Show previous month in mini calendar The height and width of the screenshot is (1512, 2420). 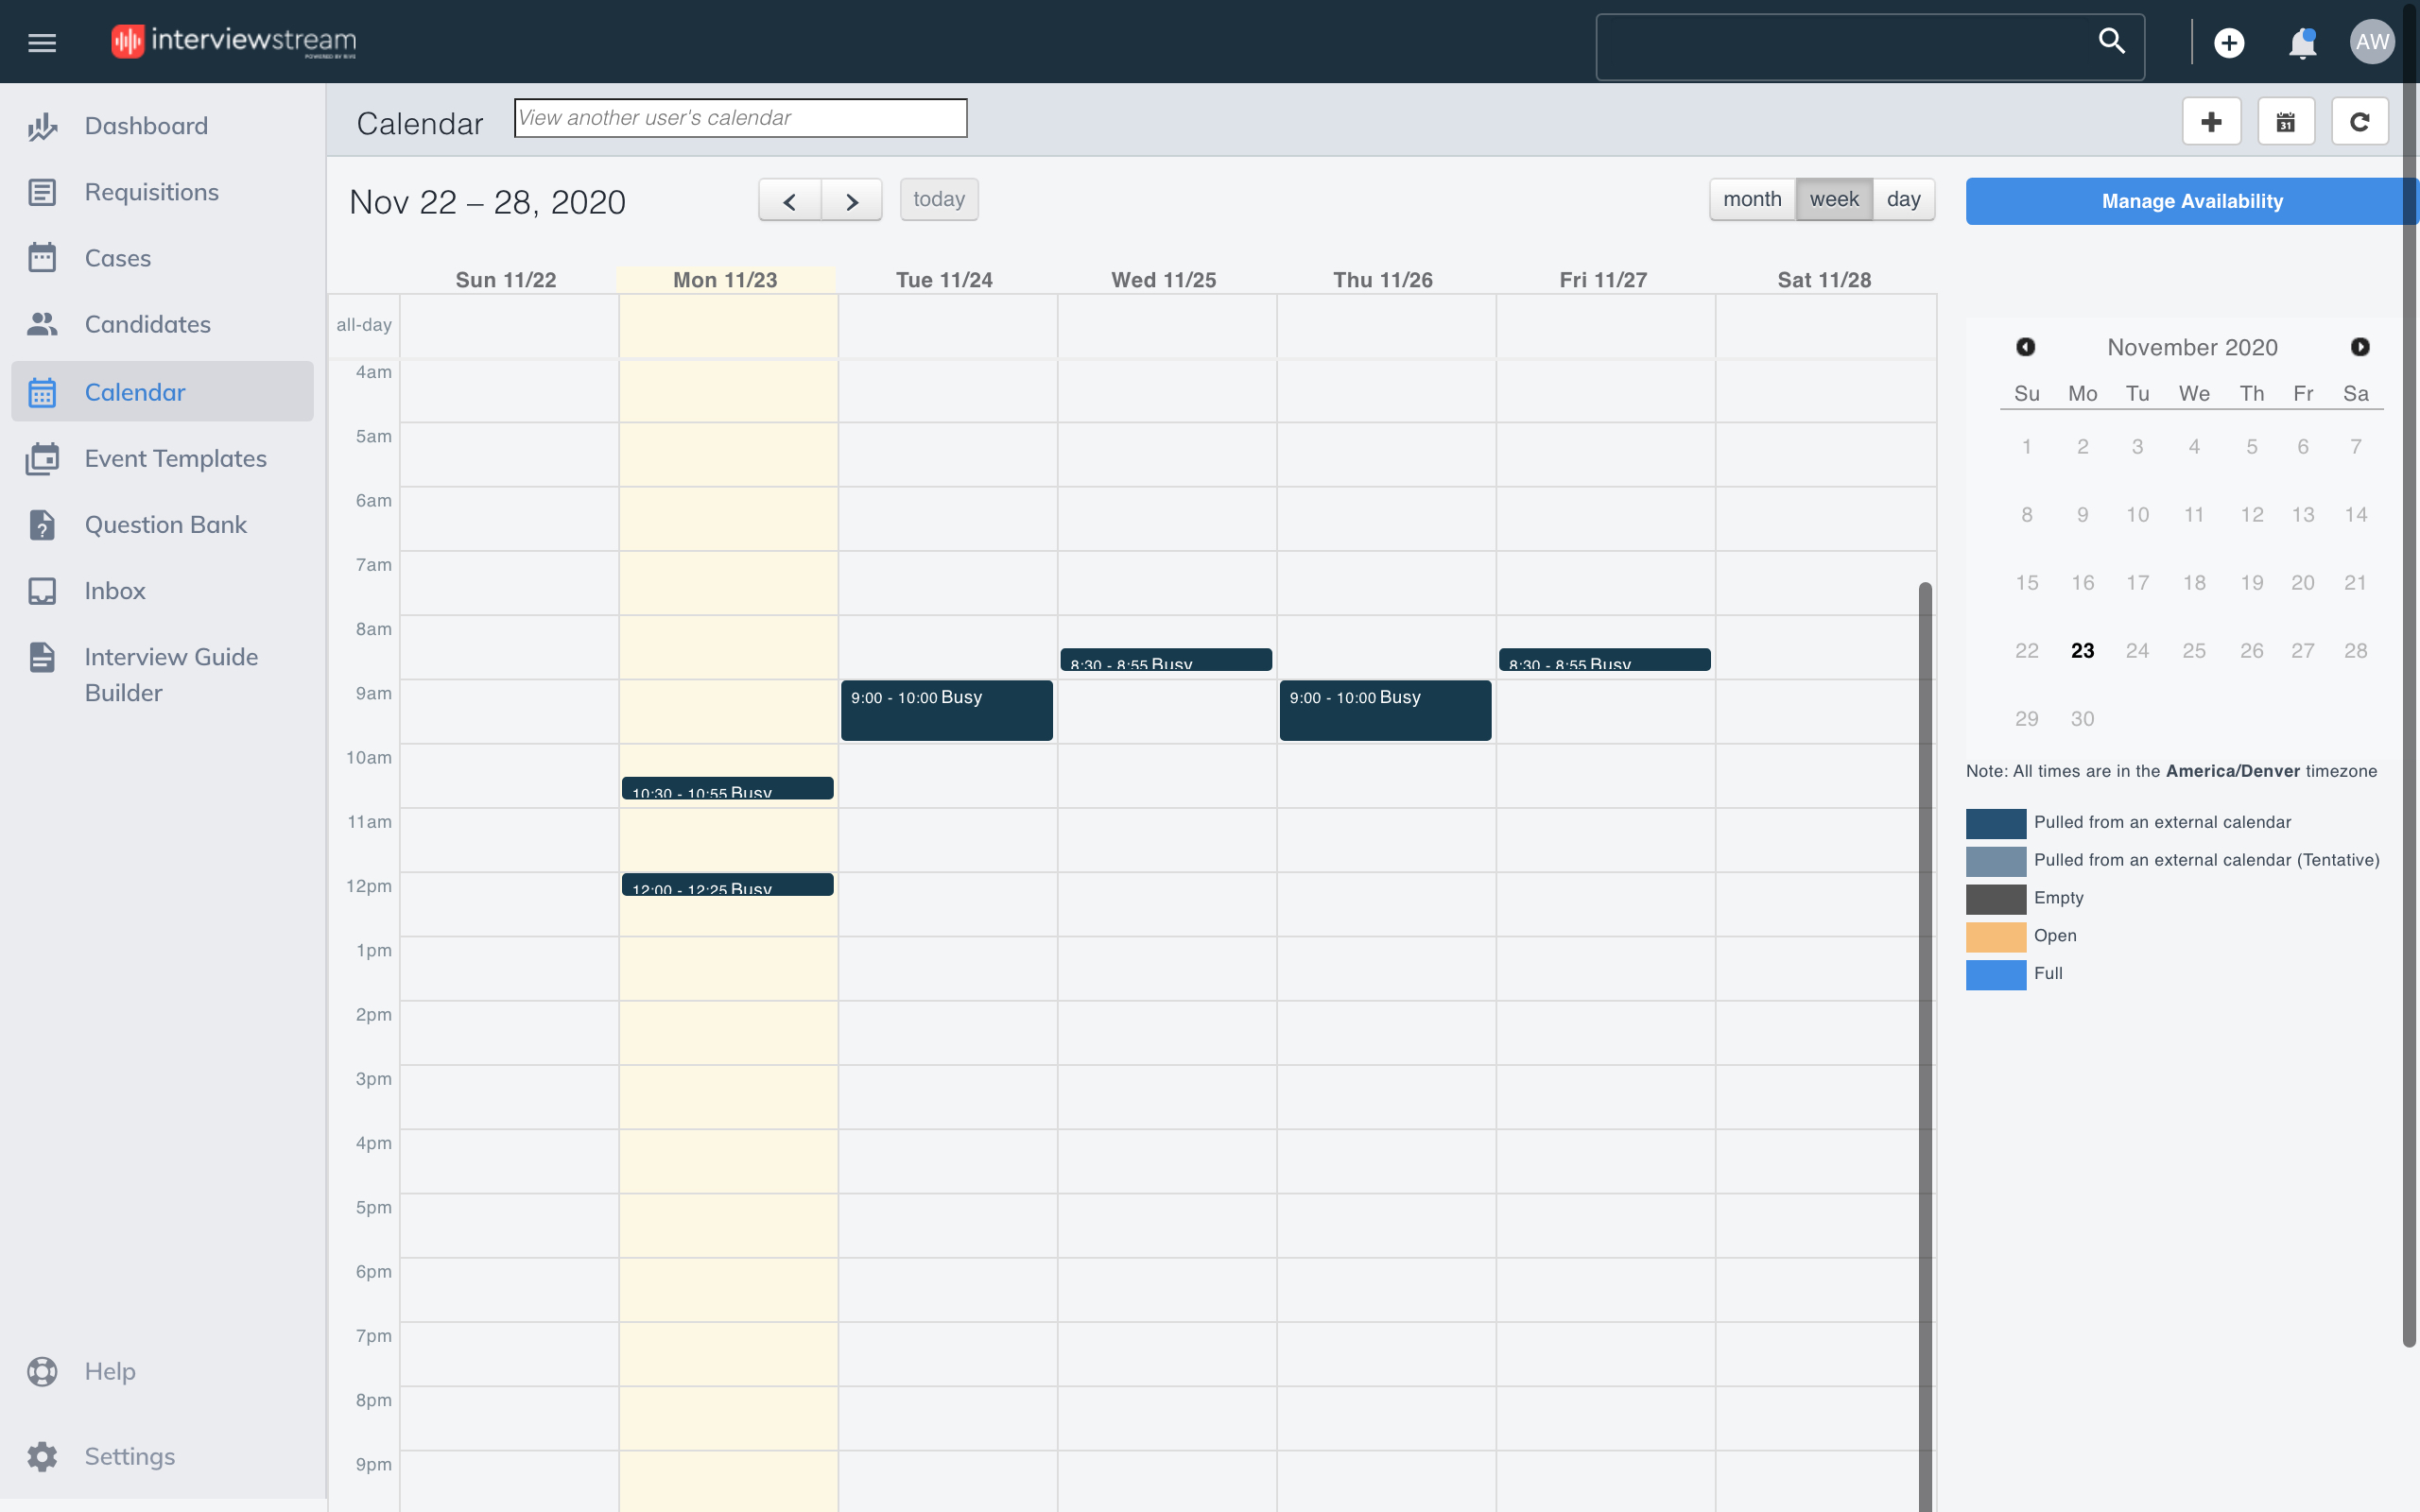pyautogui.click(x=2025, y=347)
